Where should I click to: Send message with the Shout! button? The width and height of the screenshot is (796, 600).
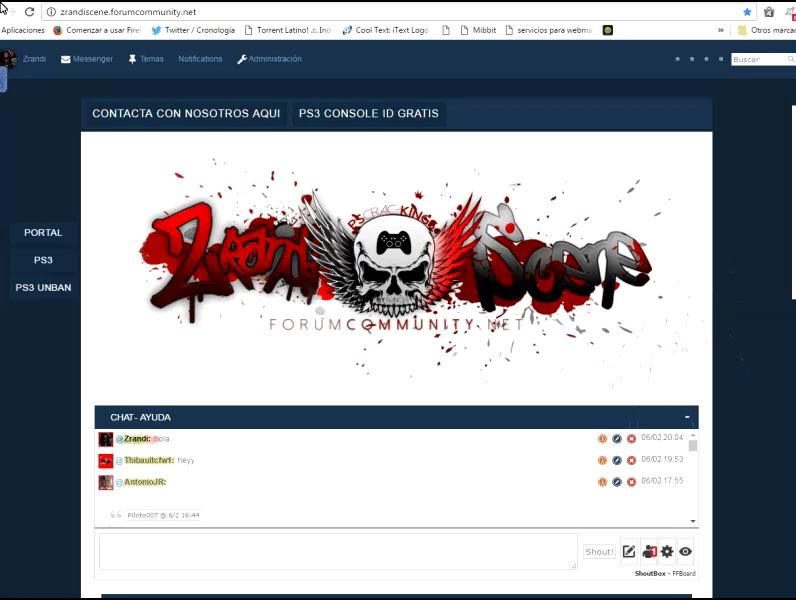(x=599, y=552)
